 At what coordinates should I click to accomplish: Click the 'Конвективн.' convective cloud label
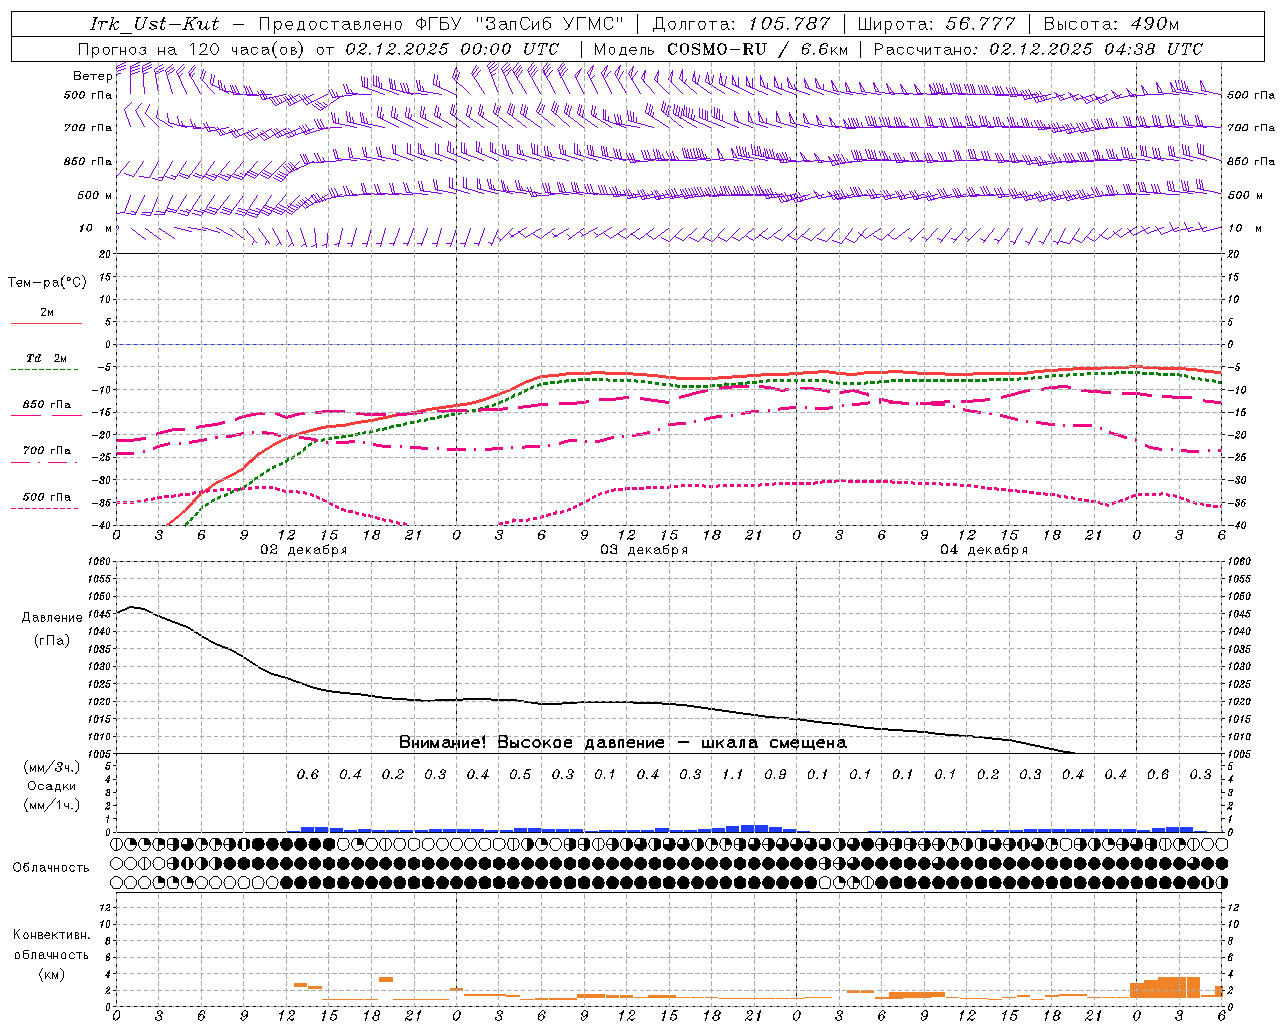tap(51, 935)
